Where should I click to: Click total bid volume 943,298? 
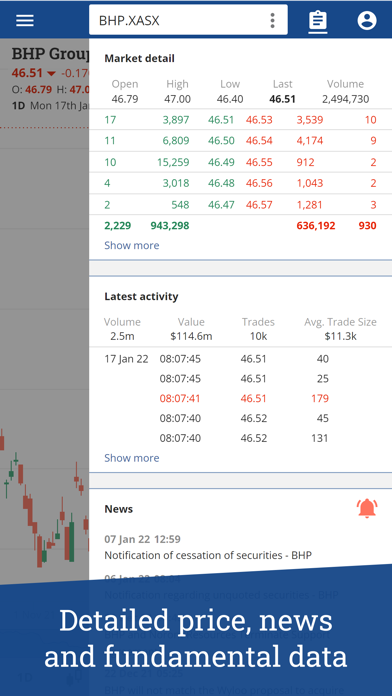coord(170,226)
